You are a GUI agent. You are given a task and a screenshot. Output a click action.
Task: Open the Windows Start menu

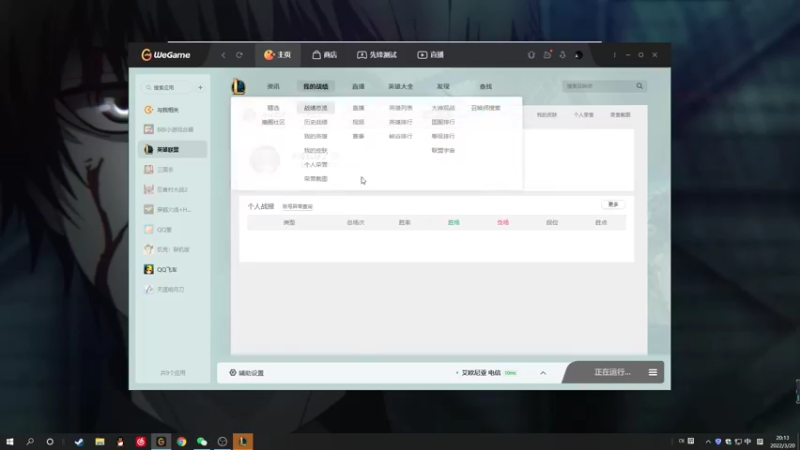[10, 441]
